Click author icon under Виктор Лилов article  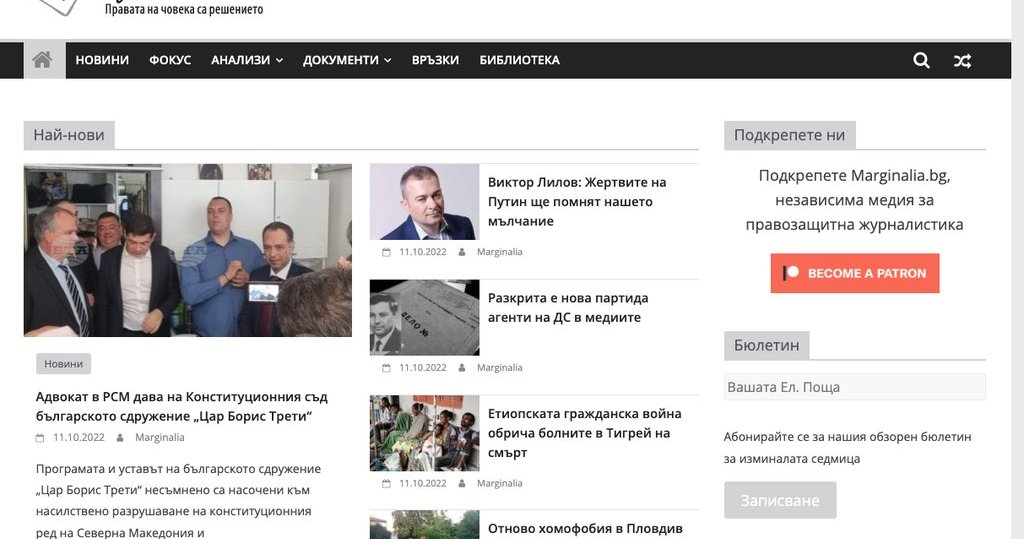[x=462, y=252]
